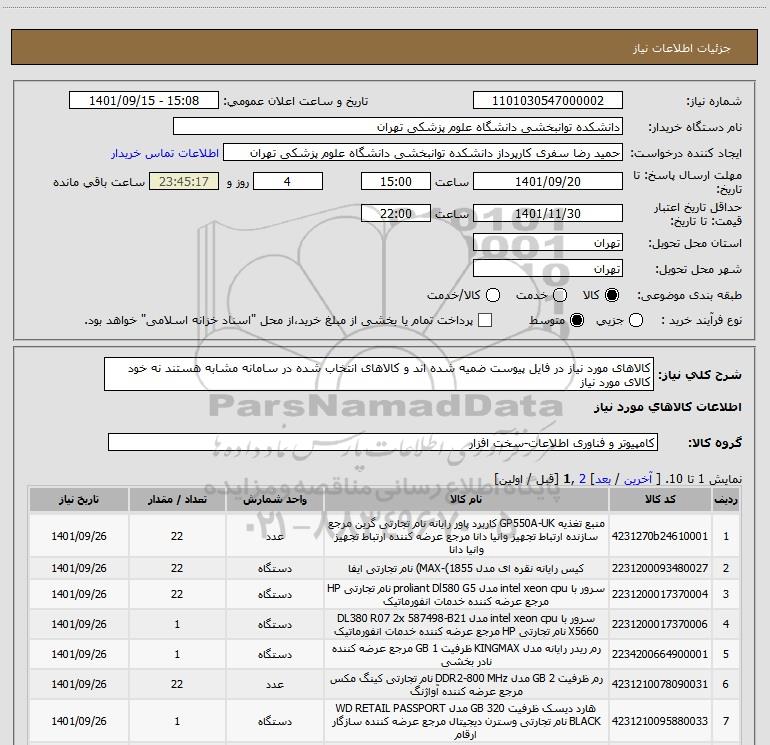Click the DL380 R07 server item name
770x745 pixels.
coord(466,624)
